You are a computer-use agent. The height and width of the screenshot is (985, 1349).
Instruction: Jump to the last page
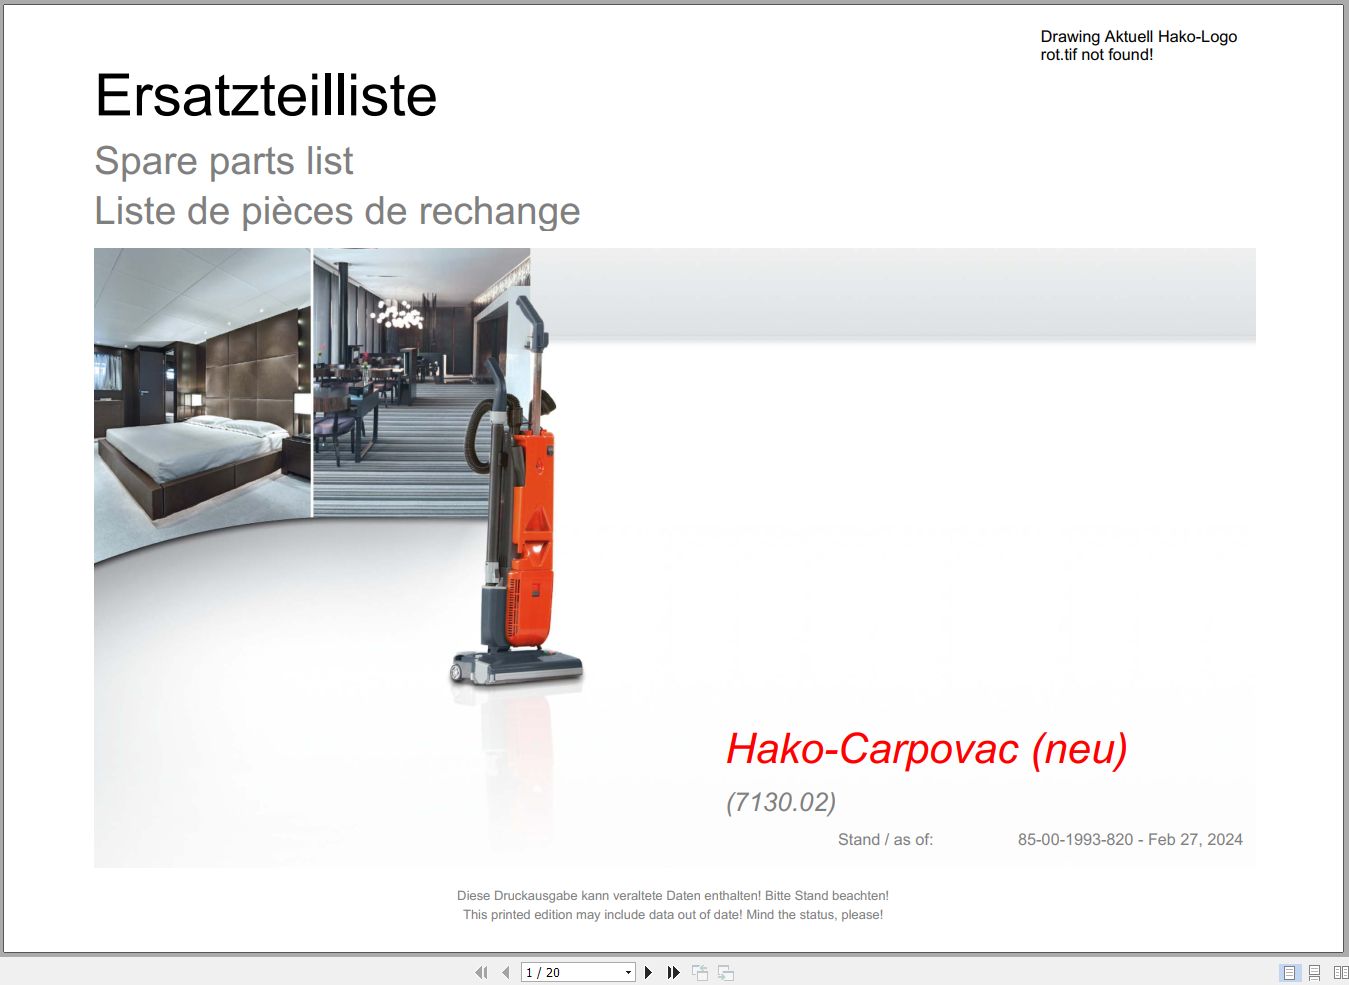pos(674,972)
